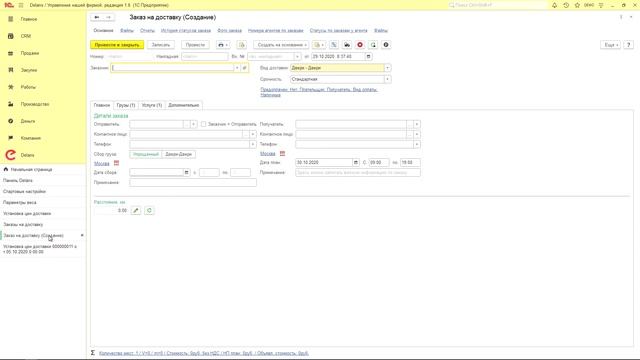
Task: Click the document copy icon after print
Action: [x=242, y=45]
